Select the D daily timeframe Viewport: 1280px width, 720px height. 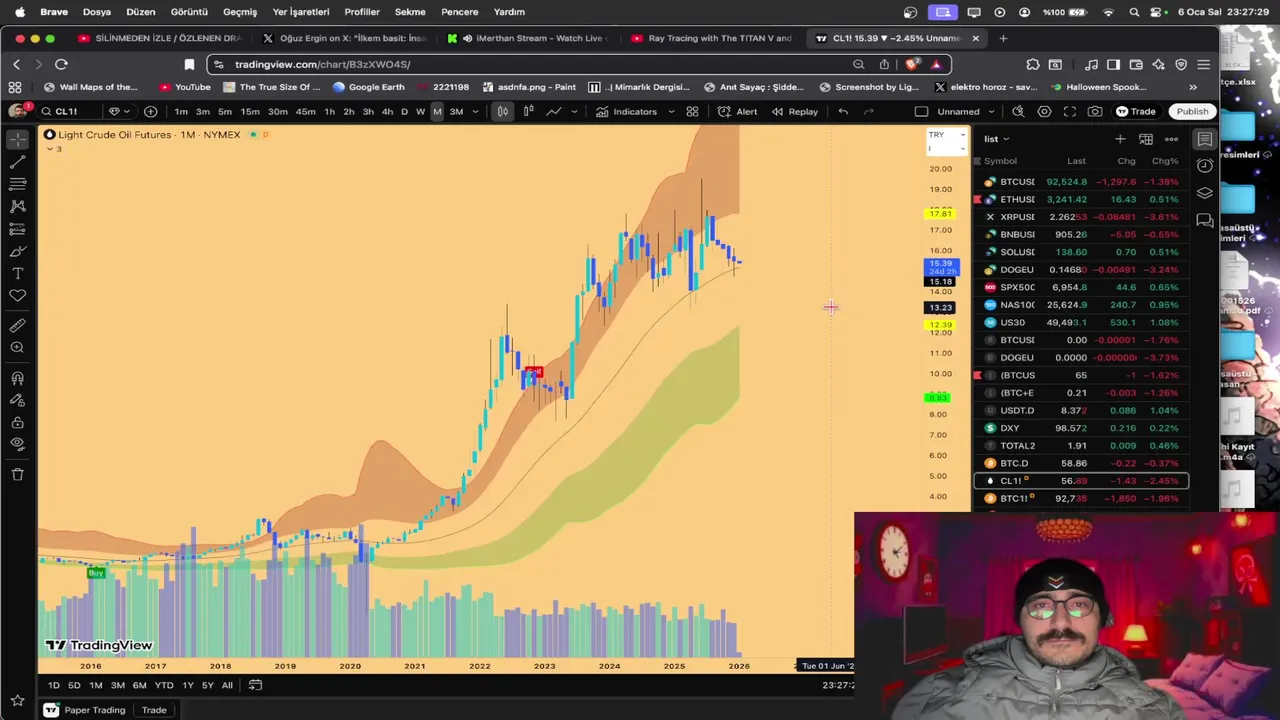(x=404, y=111)
